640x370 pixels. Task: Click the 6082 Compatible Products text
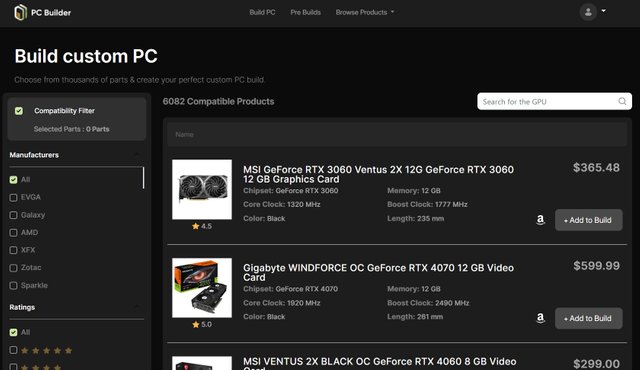click(218, 102)
